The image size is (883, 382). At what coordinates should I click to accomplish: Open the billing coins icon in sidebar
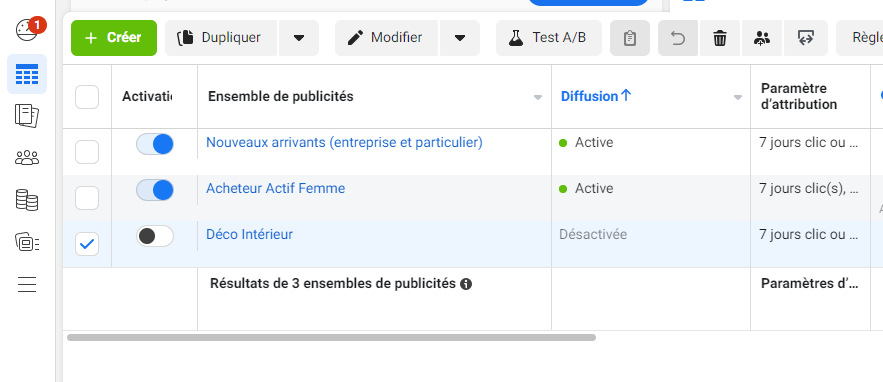coord(27,201)
